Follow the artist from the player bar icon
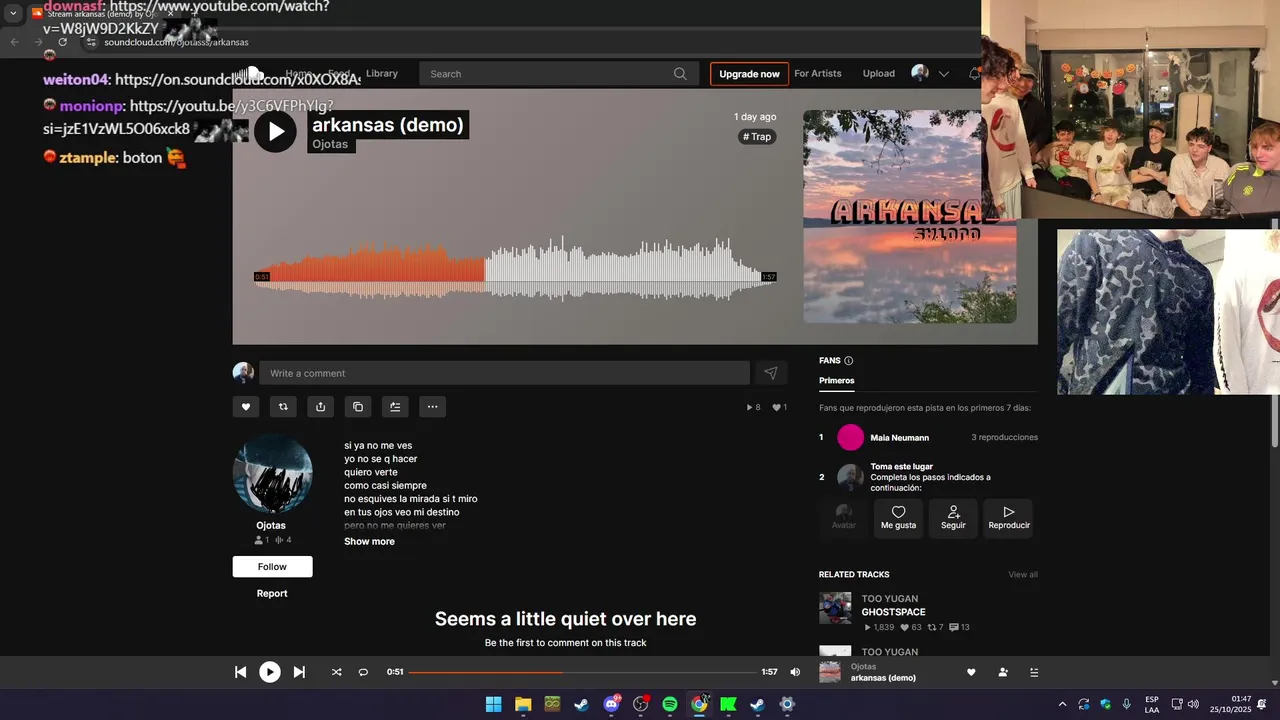The height and width of the screenshot is (720, 1280). point(1003,672)
